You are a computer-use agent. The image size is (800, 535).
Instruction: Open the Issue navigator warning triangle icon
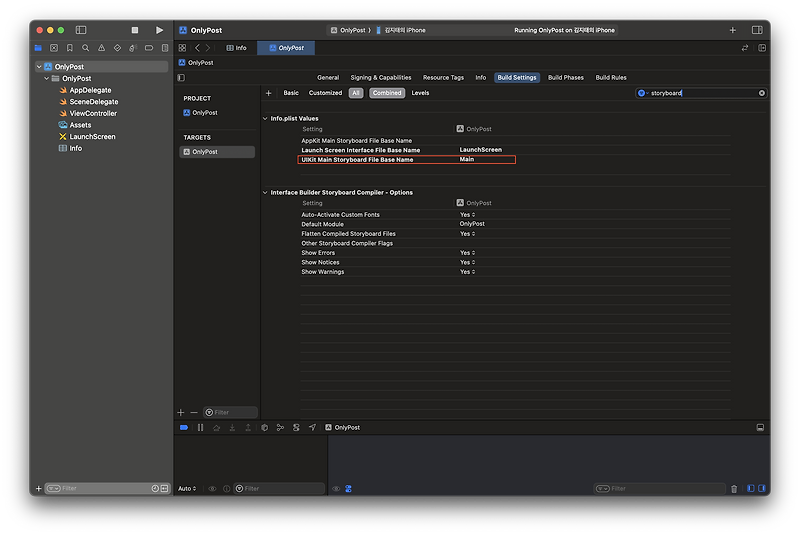(x=101, y=48)
